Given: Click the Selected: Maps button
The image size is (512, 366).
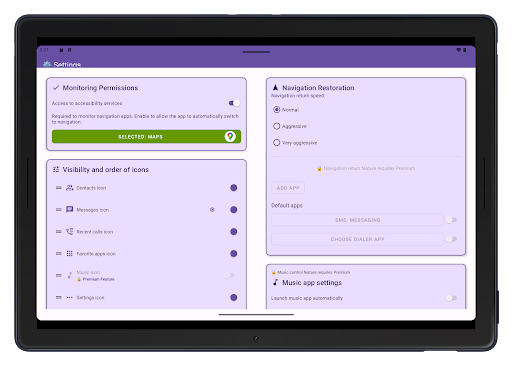Looking at the screenshot, I should coord(146,137).
